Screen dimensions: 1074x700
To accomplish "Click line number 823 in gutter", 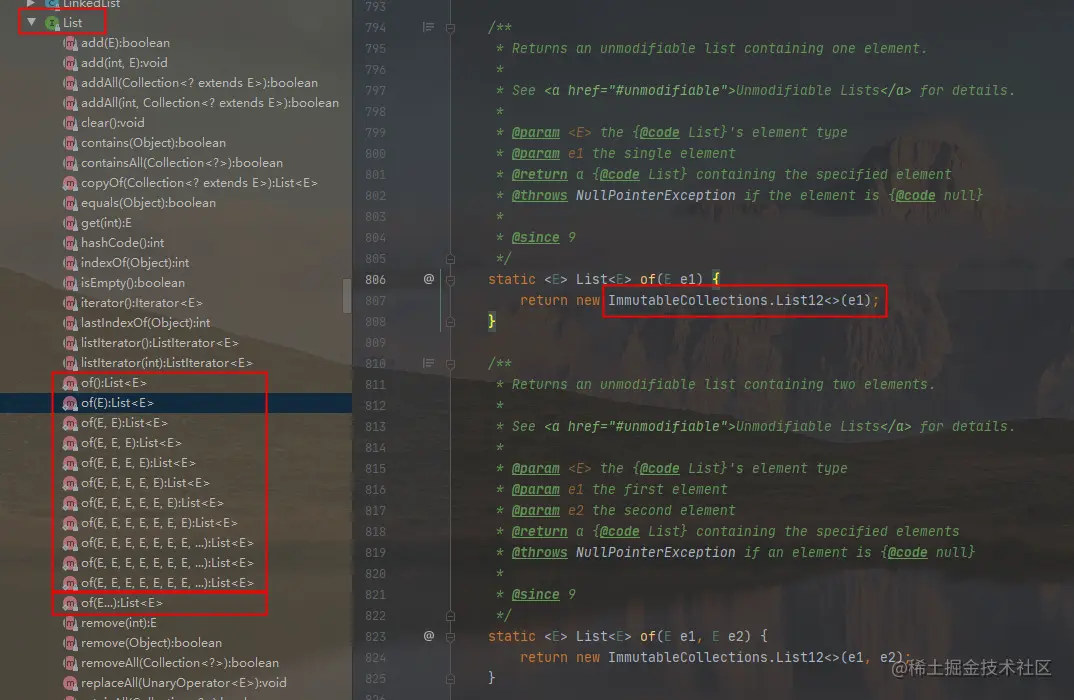I will 375,636.
